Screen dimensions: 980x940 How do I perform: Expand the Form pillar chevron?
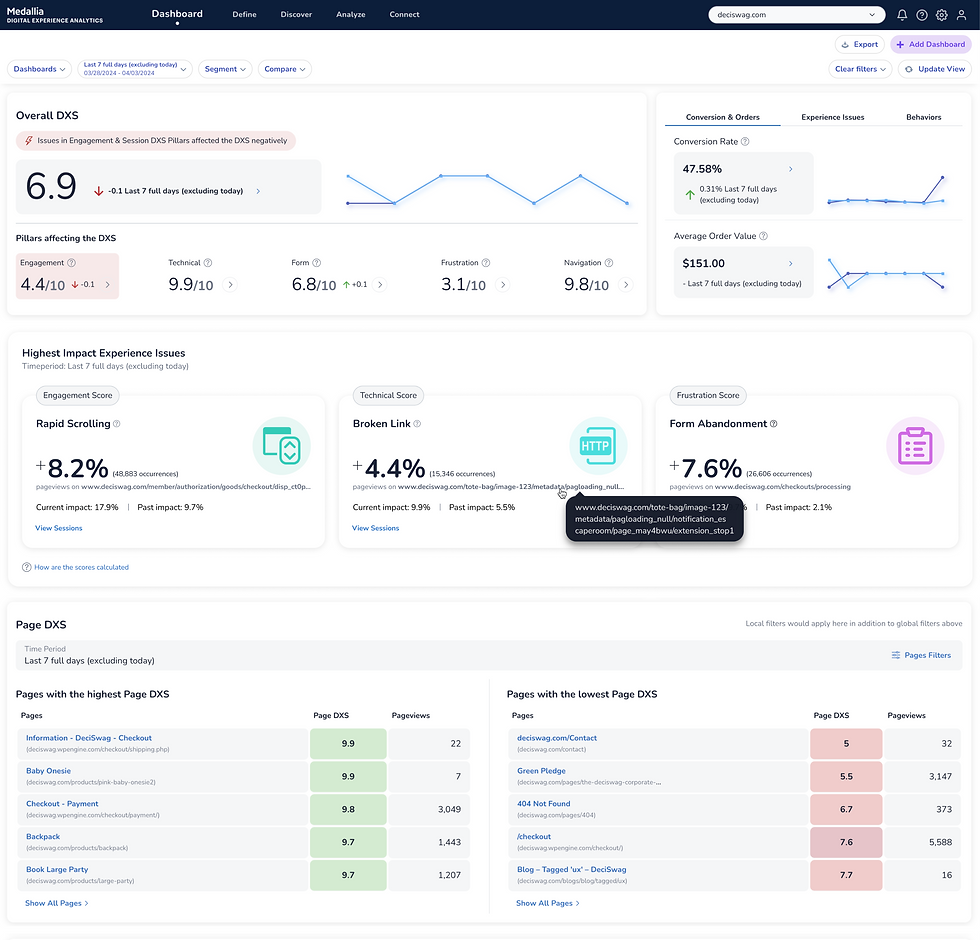point(379,285)
